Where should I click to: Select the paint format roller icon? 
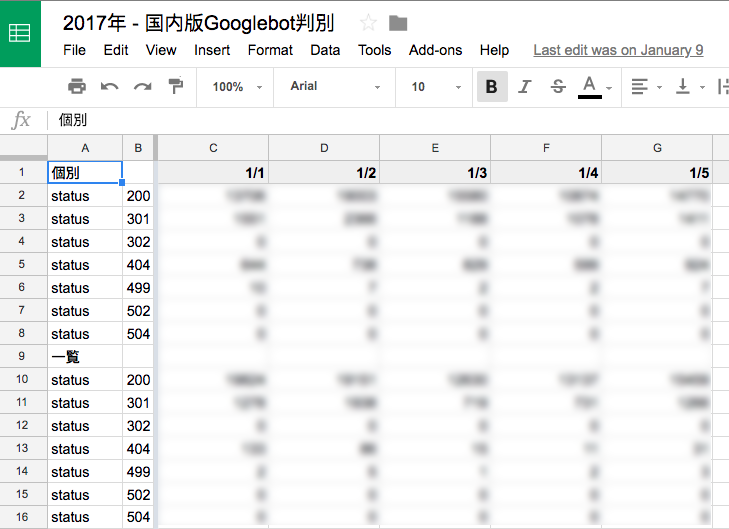(x=175, y=86)
